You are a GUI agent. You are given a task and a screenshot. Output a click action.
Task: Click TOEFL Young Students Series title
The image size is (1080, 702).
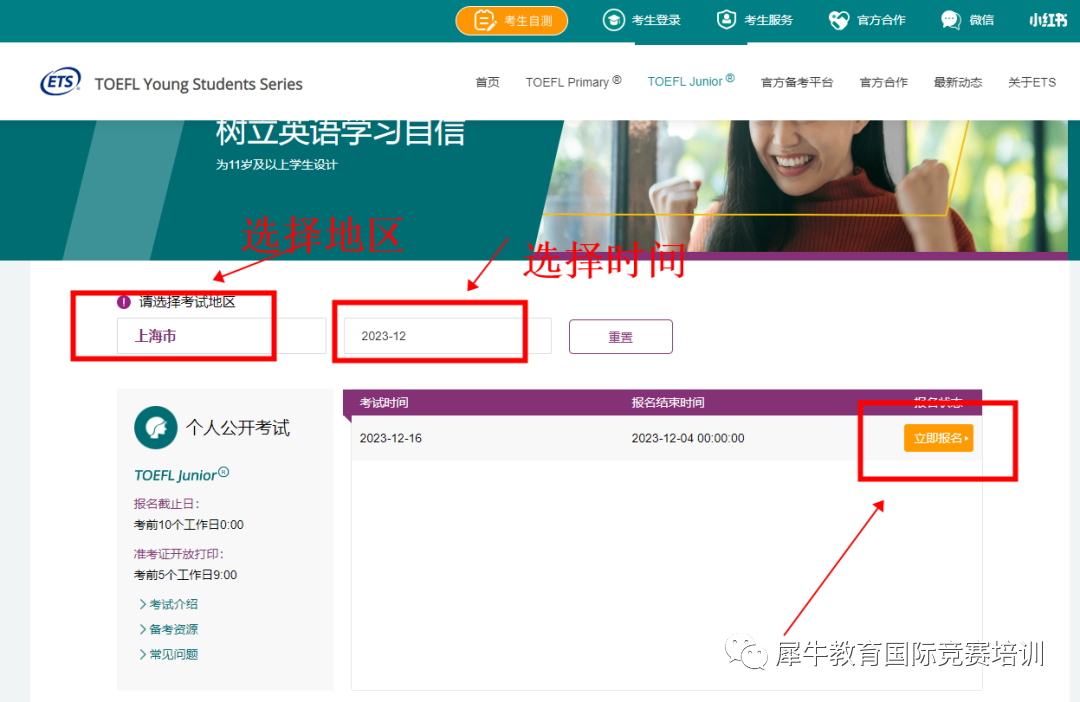pyautogui.click(x=198, y=84)
